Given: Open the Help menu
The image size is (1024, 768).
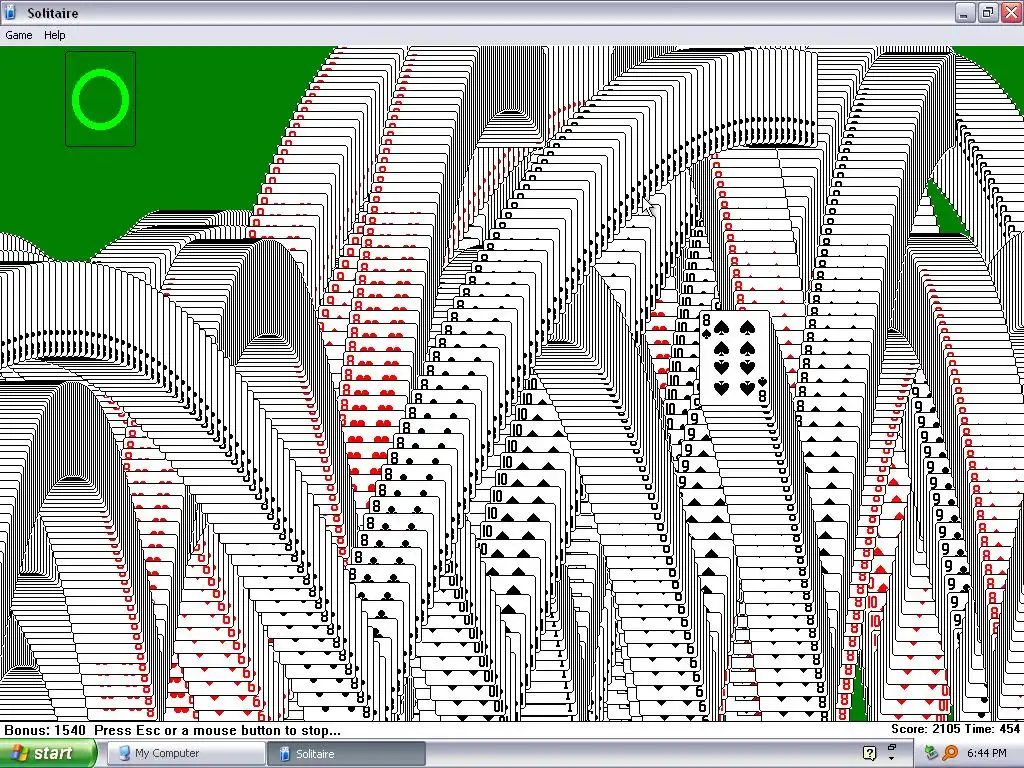Looking at the screenshot, I should [54, 35].
